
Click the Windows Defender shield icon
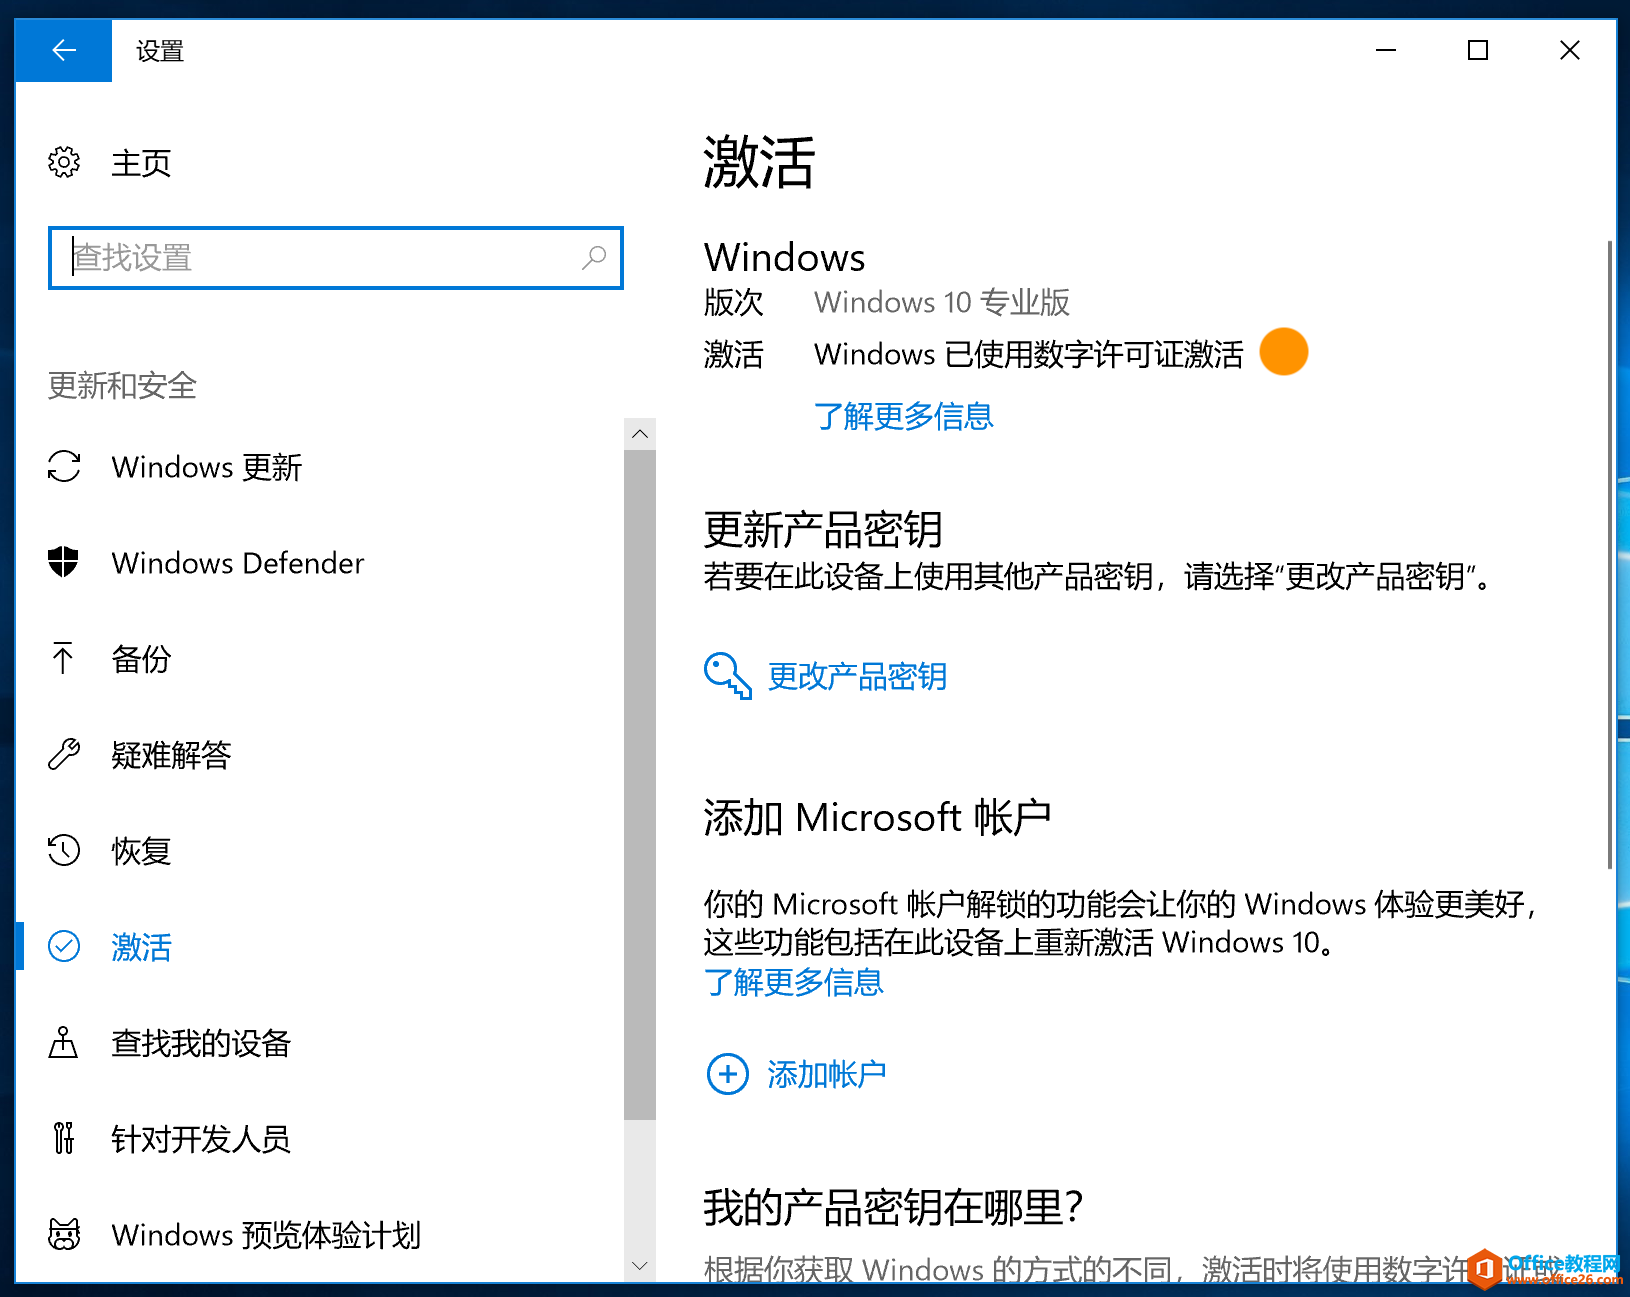pyautogui.click(x=64, y=562)
